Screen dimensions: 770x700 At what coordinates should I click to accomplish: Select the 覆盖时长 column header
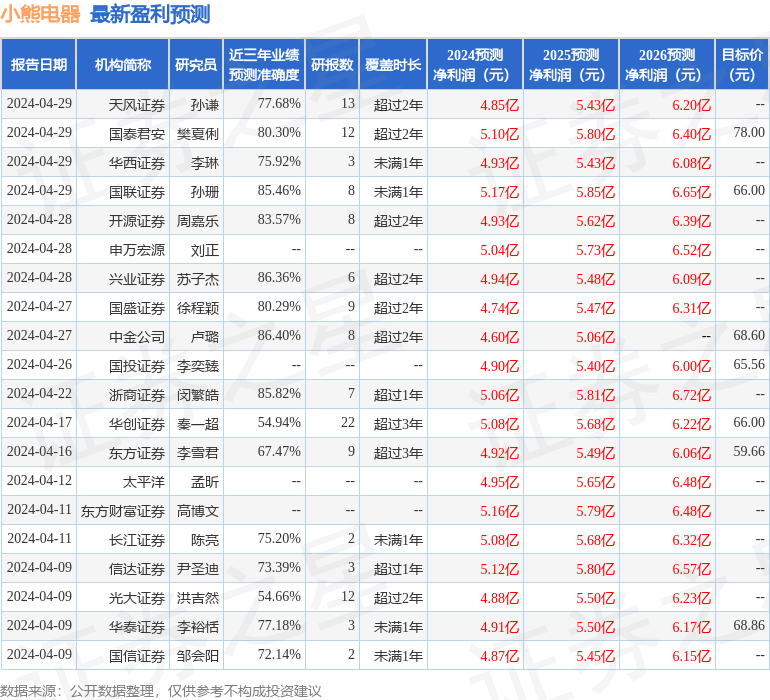(x=393, y=65)
